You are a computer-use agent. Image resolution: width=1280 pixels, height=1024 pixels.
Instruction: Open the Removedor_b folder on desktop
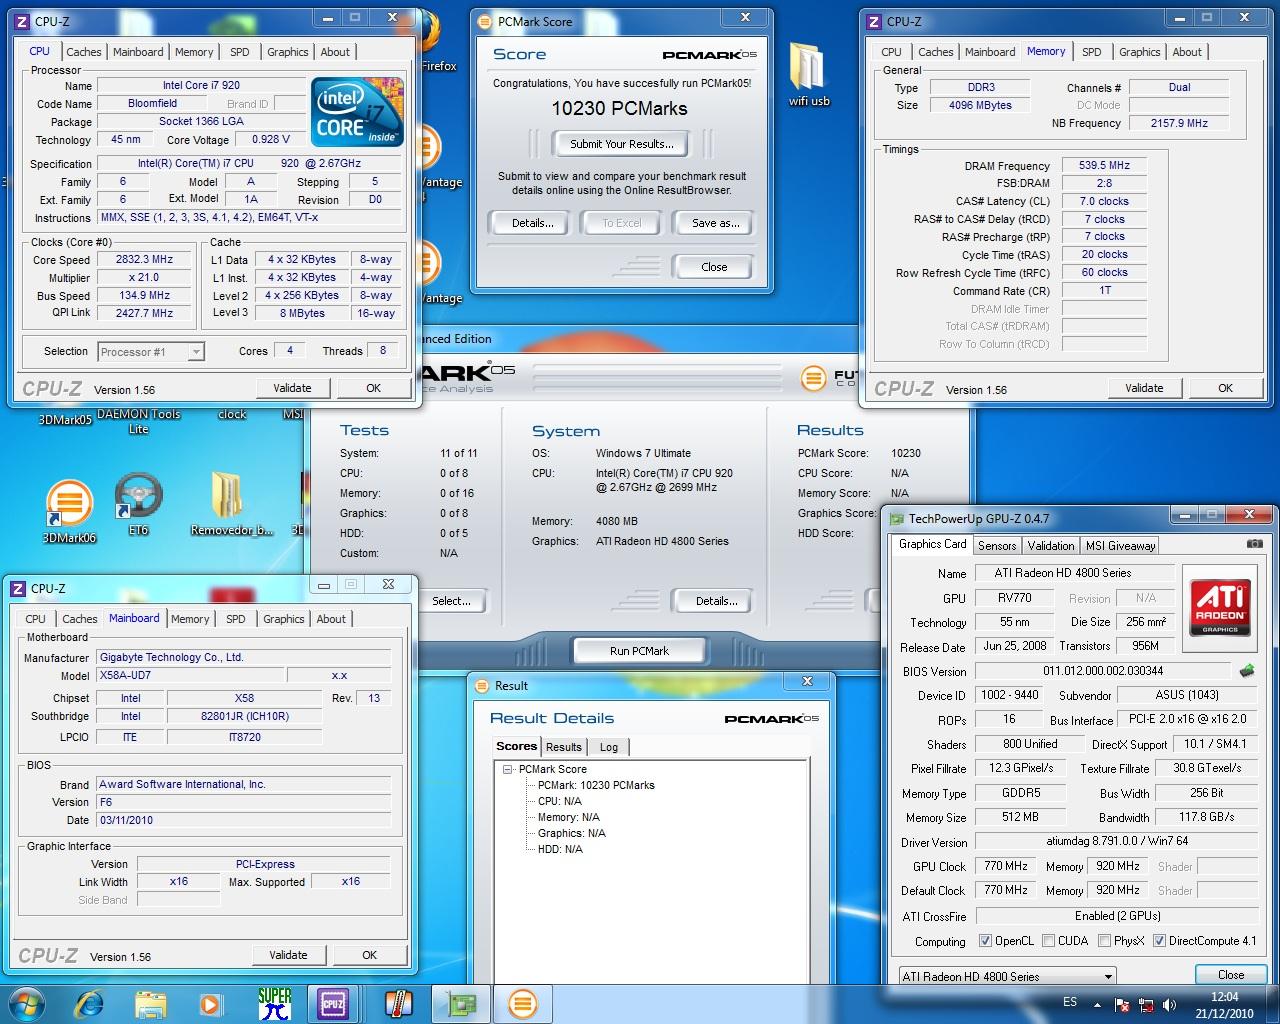tap(232, 505)
